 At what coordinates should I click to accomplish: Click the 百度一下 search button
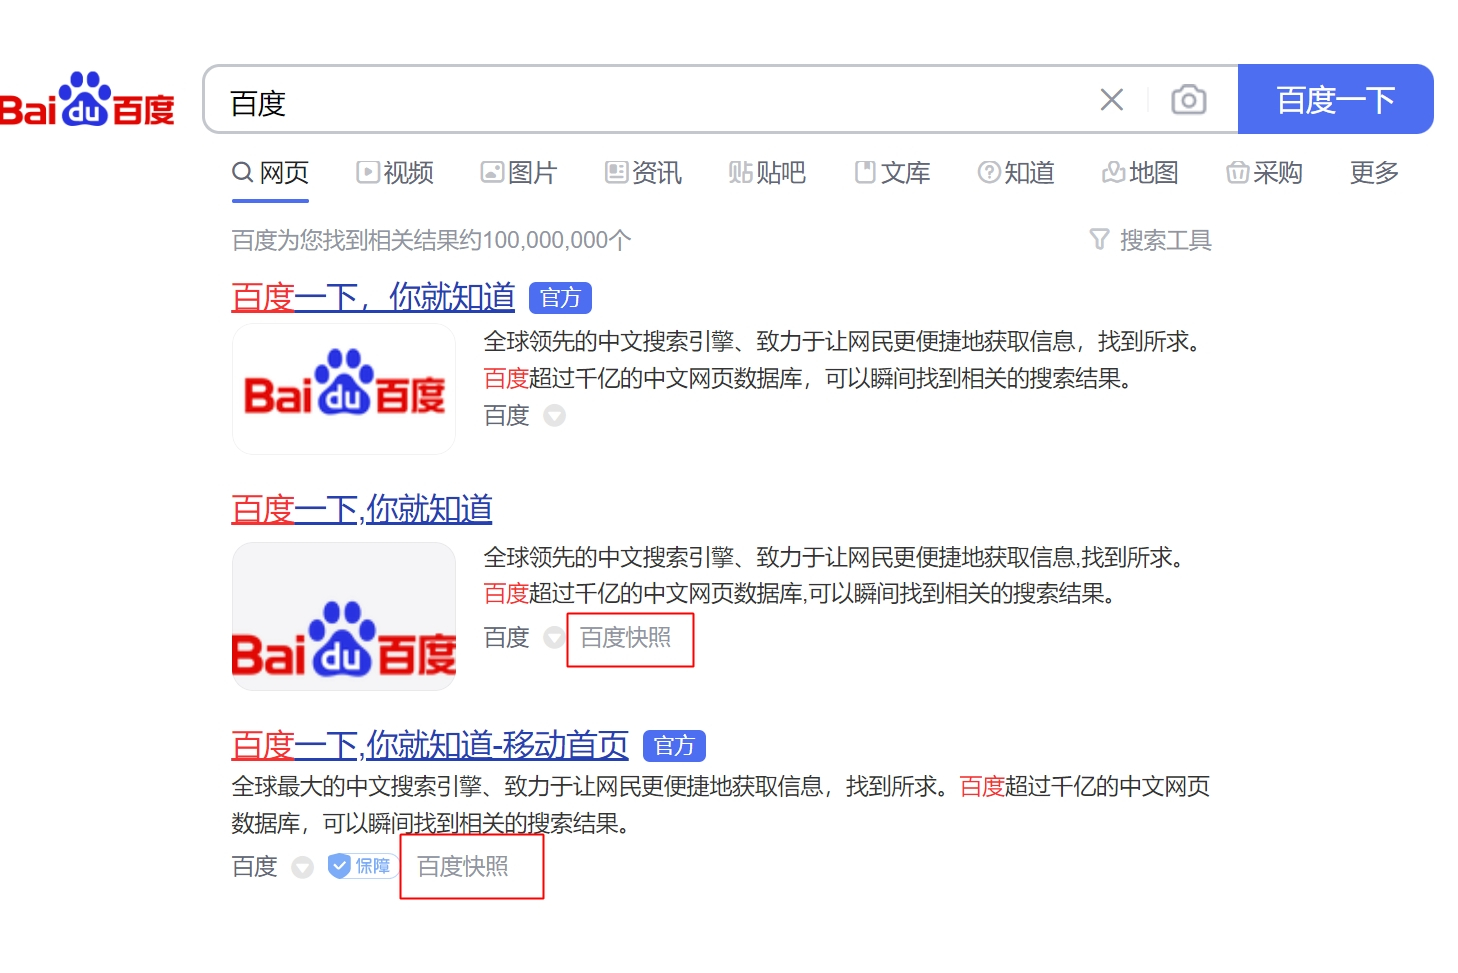point(1335,99)
